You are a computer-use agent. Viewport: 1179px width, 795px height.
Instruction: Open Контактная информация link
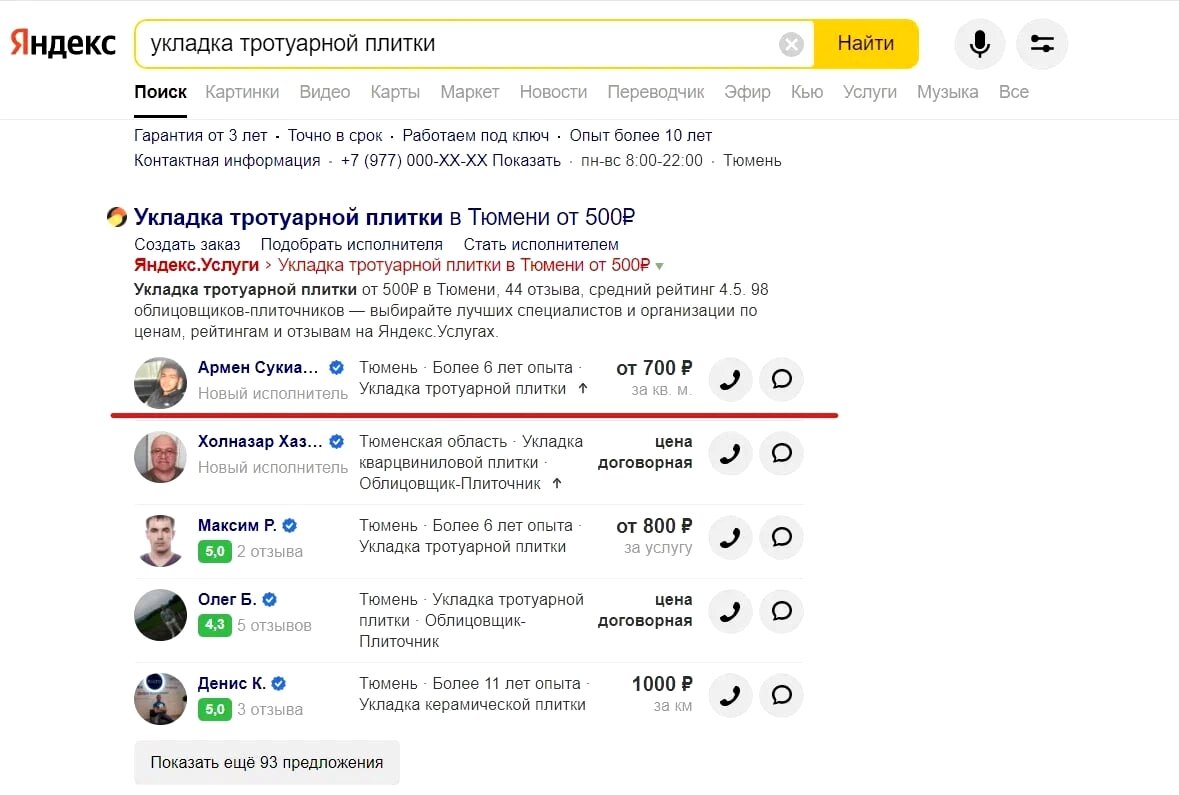pos(227,160)
